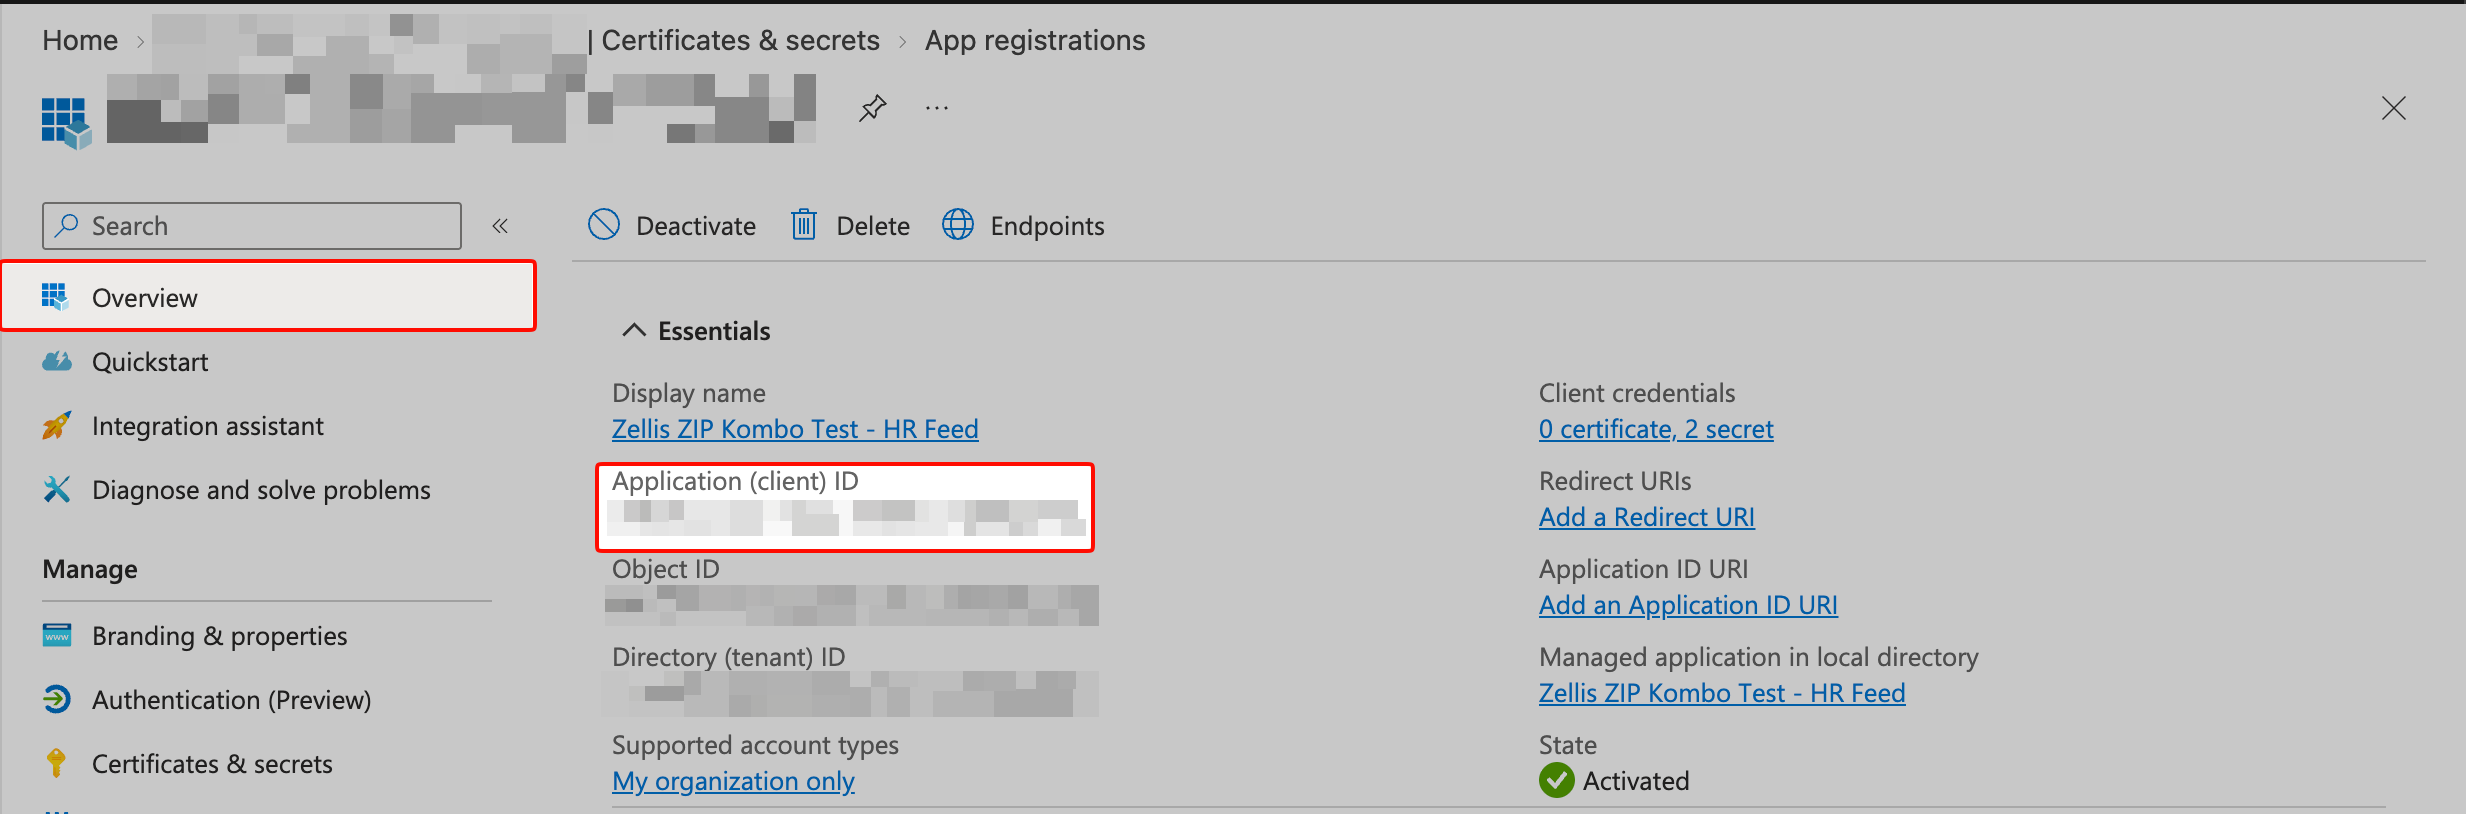Screen dimensions: 2466x814
Task: Click the Integration assistant rocket icon
Action: coord(57,426)
